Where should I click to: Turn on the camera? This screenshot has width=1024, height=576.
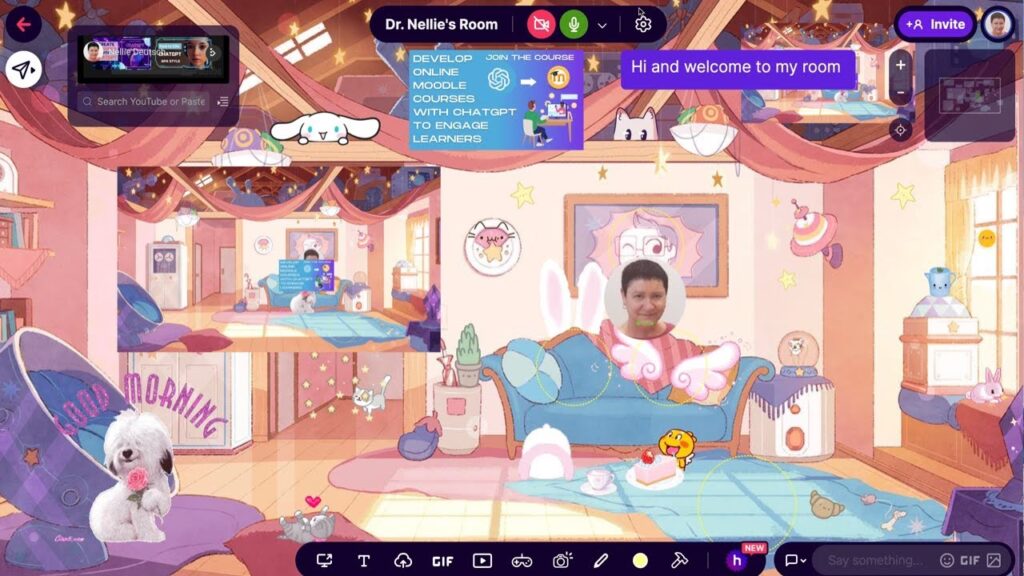coord(541,24)
